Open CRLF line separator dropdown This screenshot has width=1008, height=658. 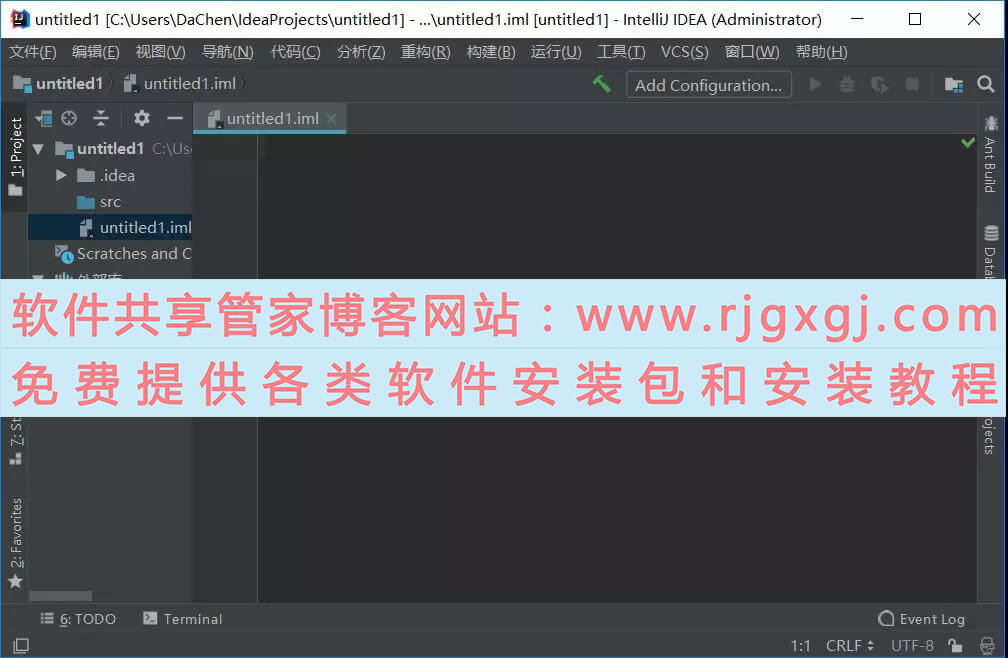click(x=850, y=645)
